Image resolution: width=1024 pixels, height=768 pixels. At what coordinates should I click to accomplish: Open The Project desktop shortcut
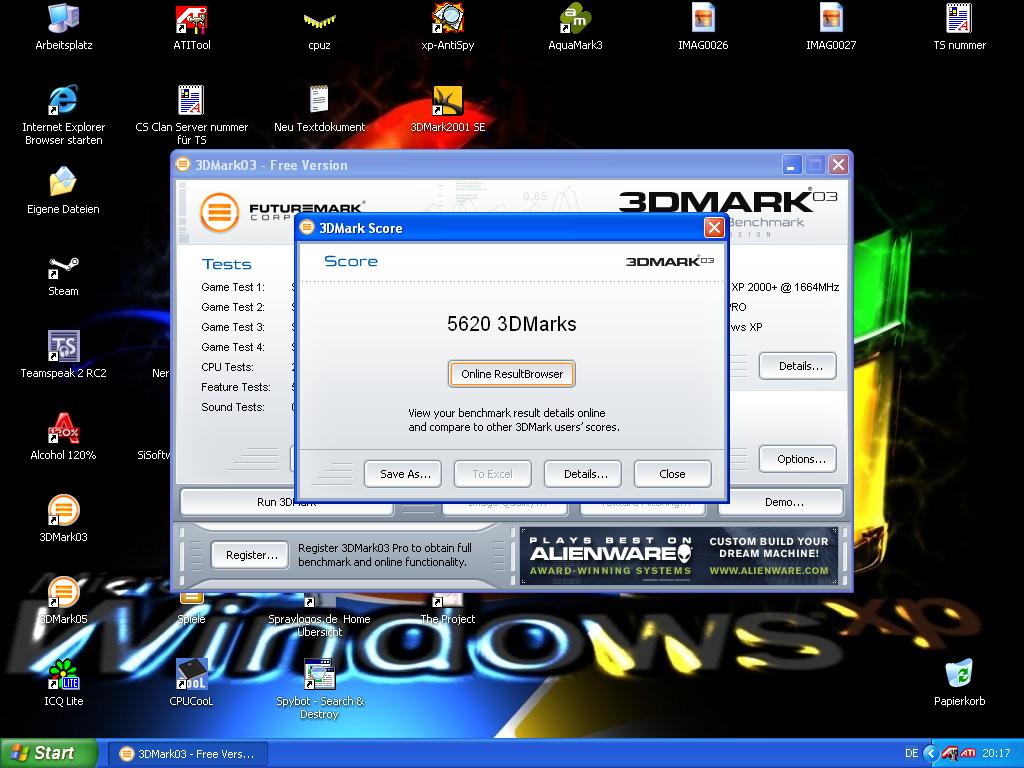pos(447,610)
